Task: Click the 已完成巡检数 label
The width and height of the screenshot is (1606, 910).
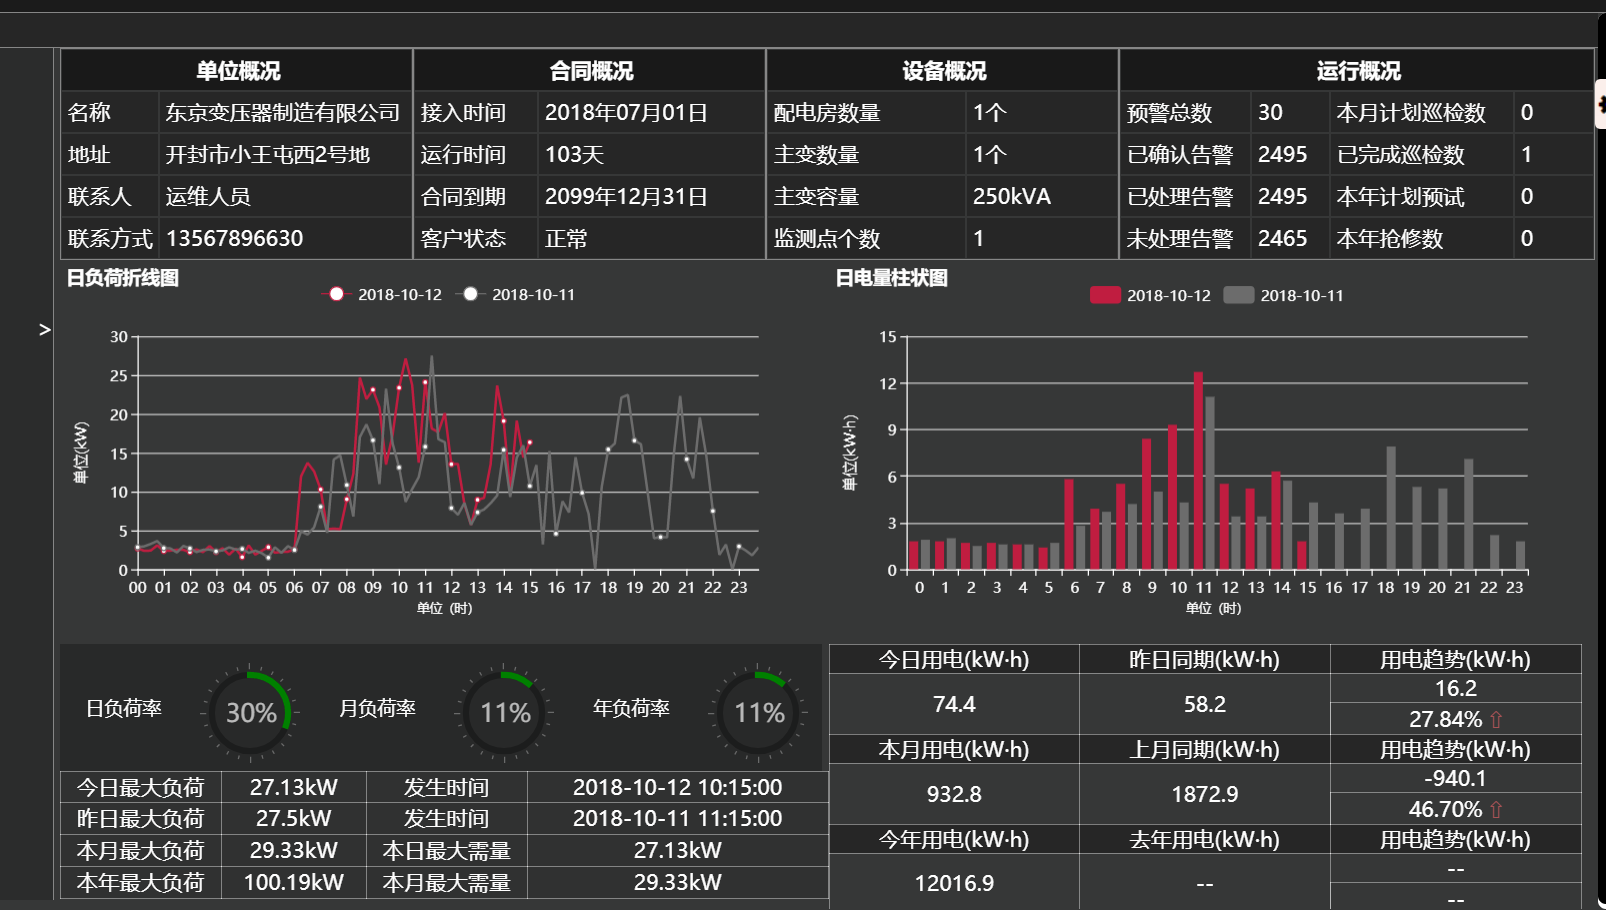Action: (1400, 155)
